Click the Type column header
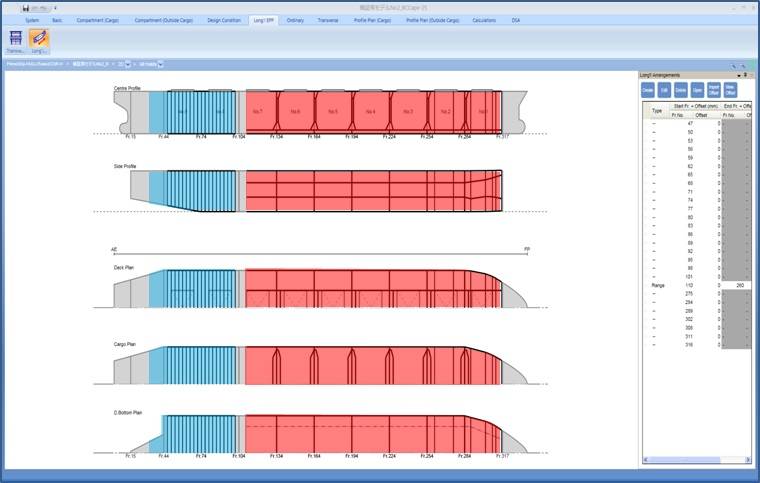Viewport: 760px width, 483px height. coord(657,111)
